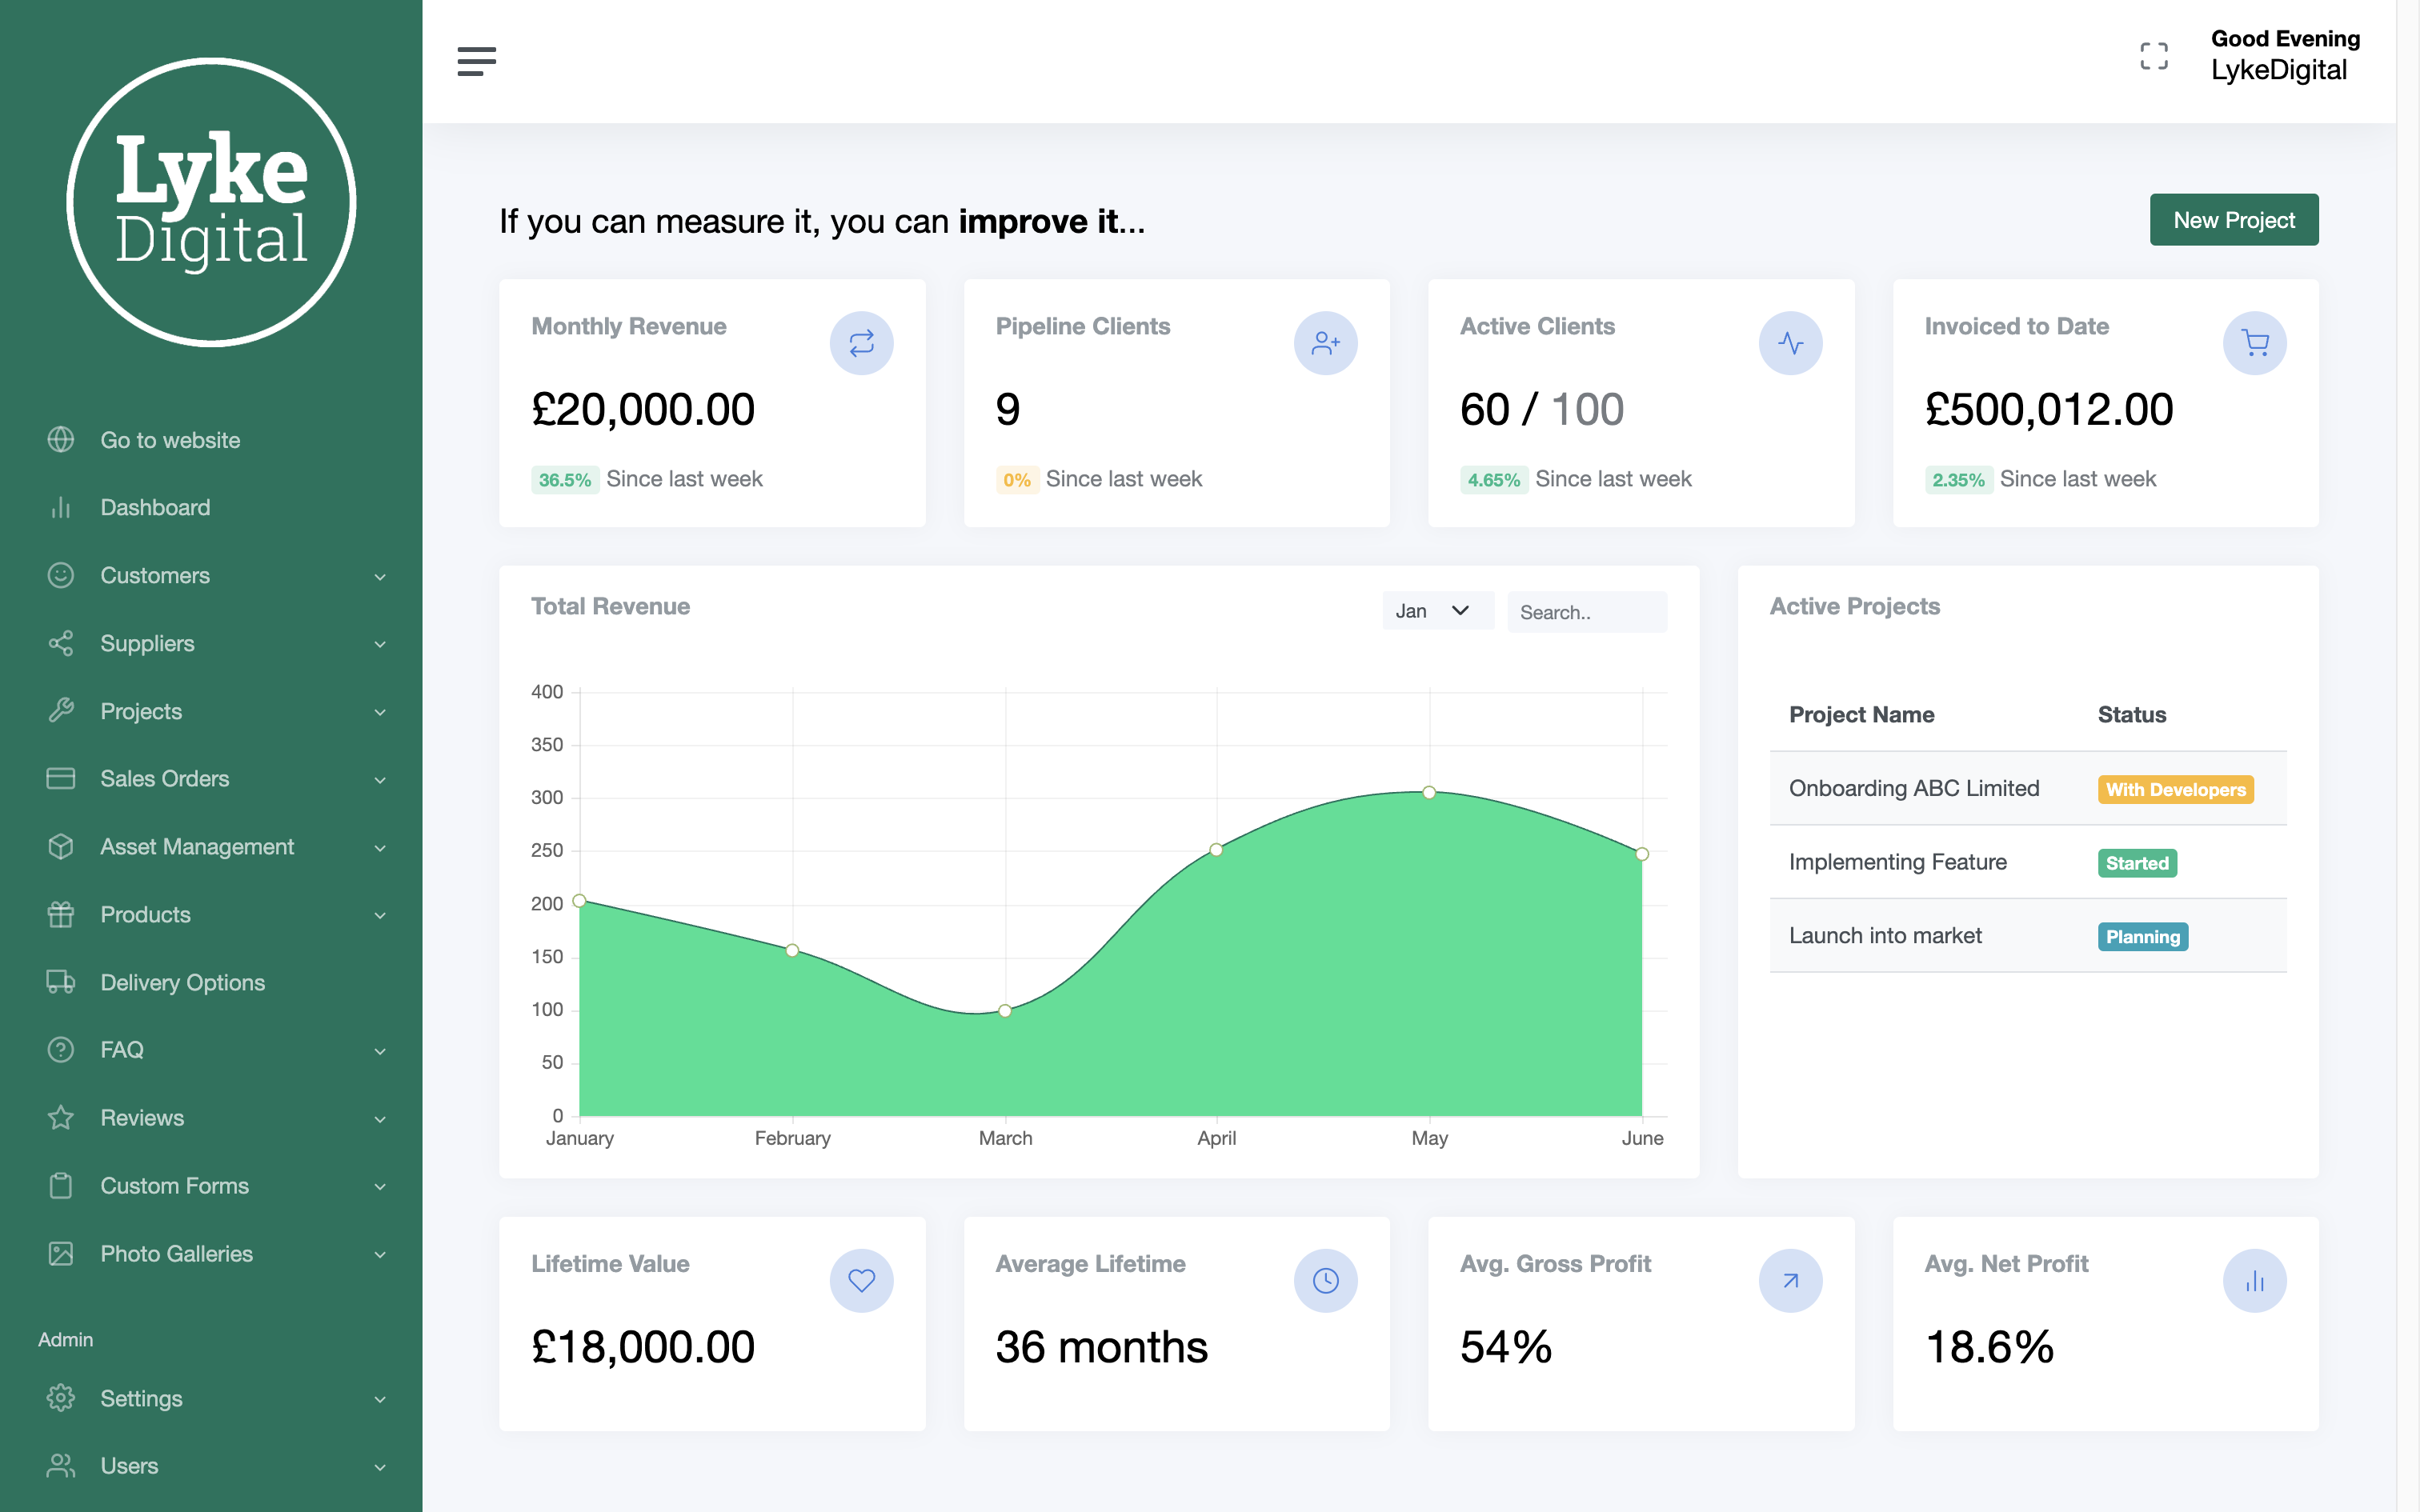Toggle the hamburger sidebar menu icon
Screen dimensions: 2420x1512
476,61
